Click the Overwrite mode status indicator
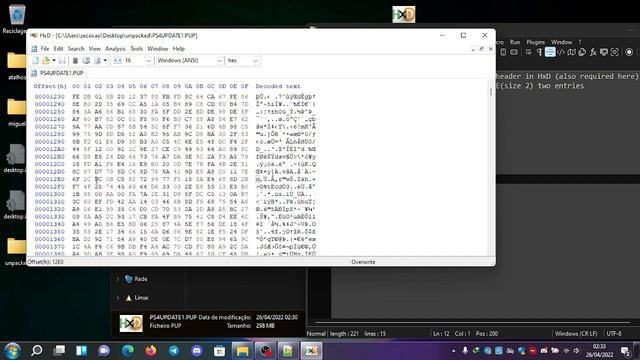The image size is (640, 360). [363, 262]
